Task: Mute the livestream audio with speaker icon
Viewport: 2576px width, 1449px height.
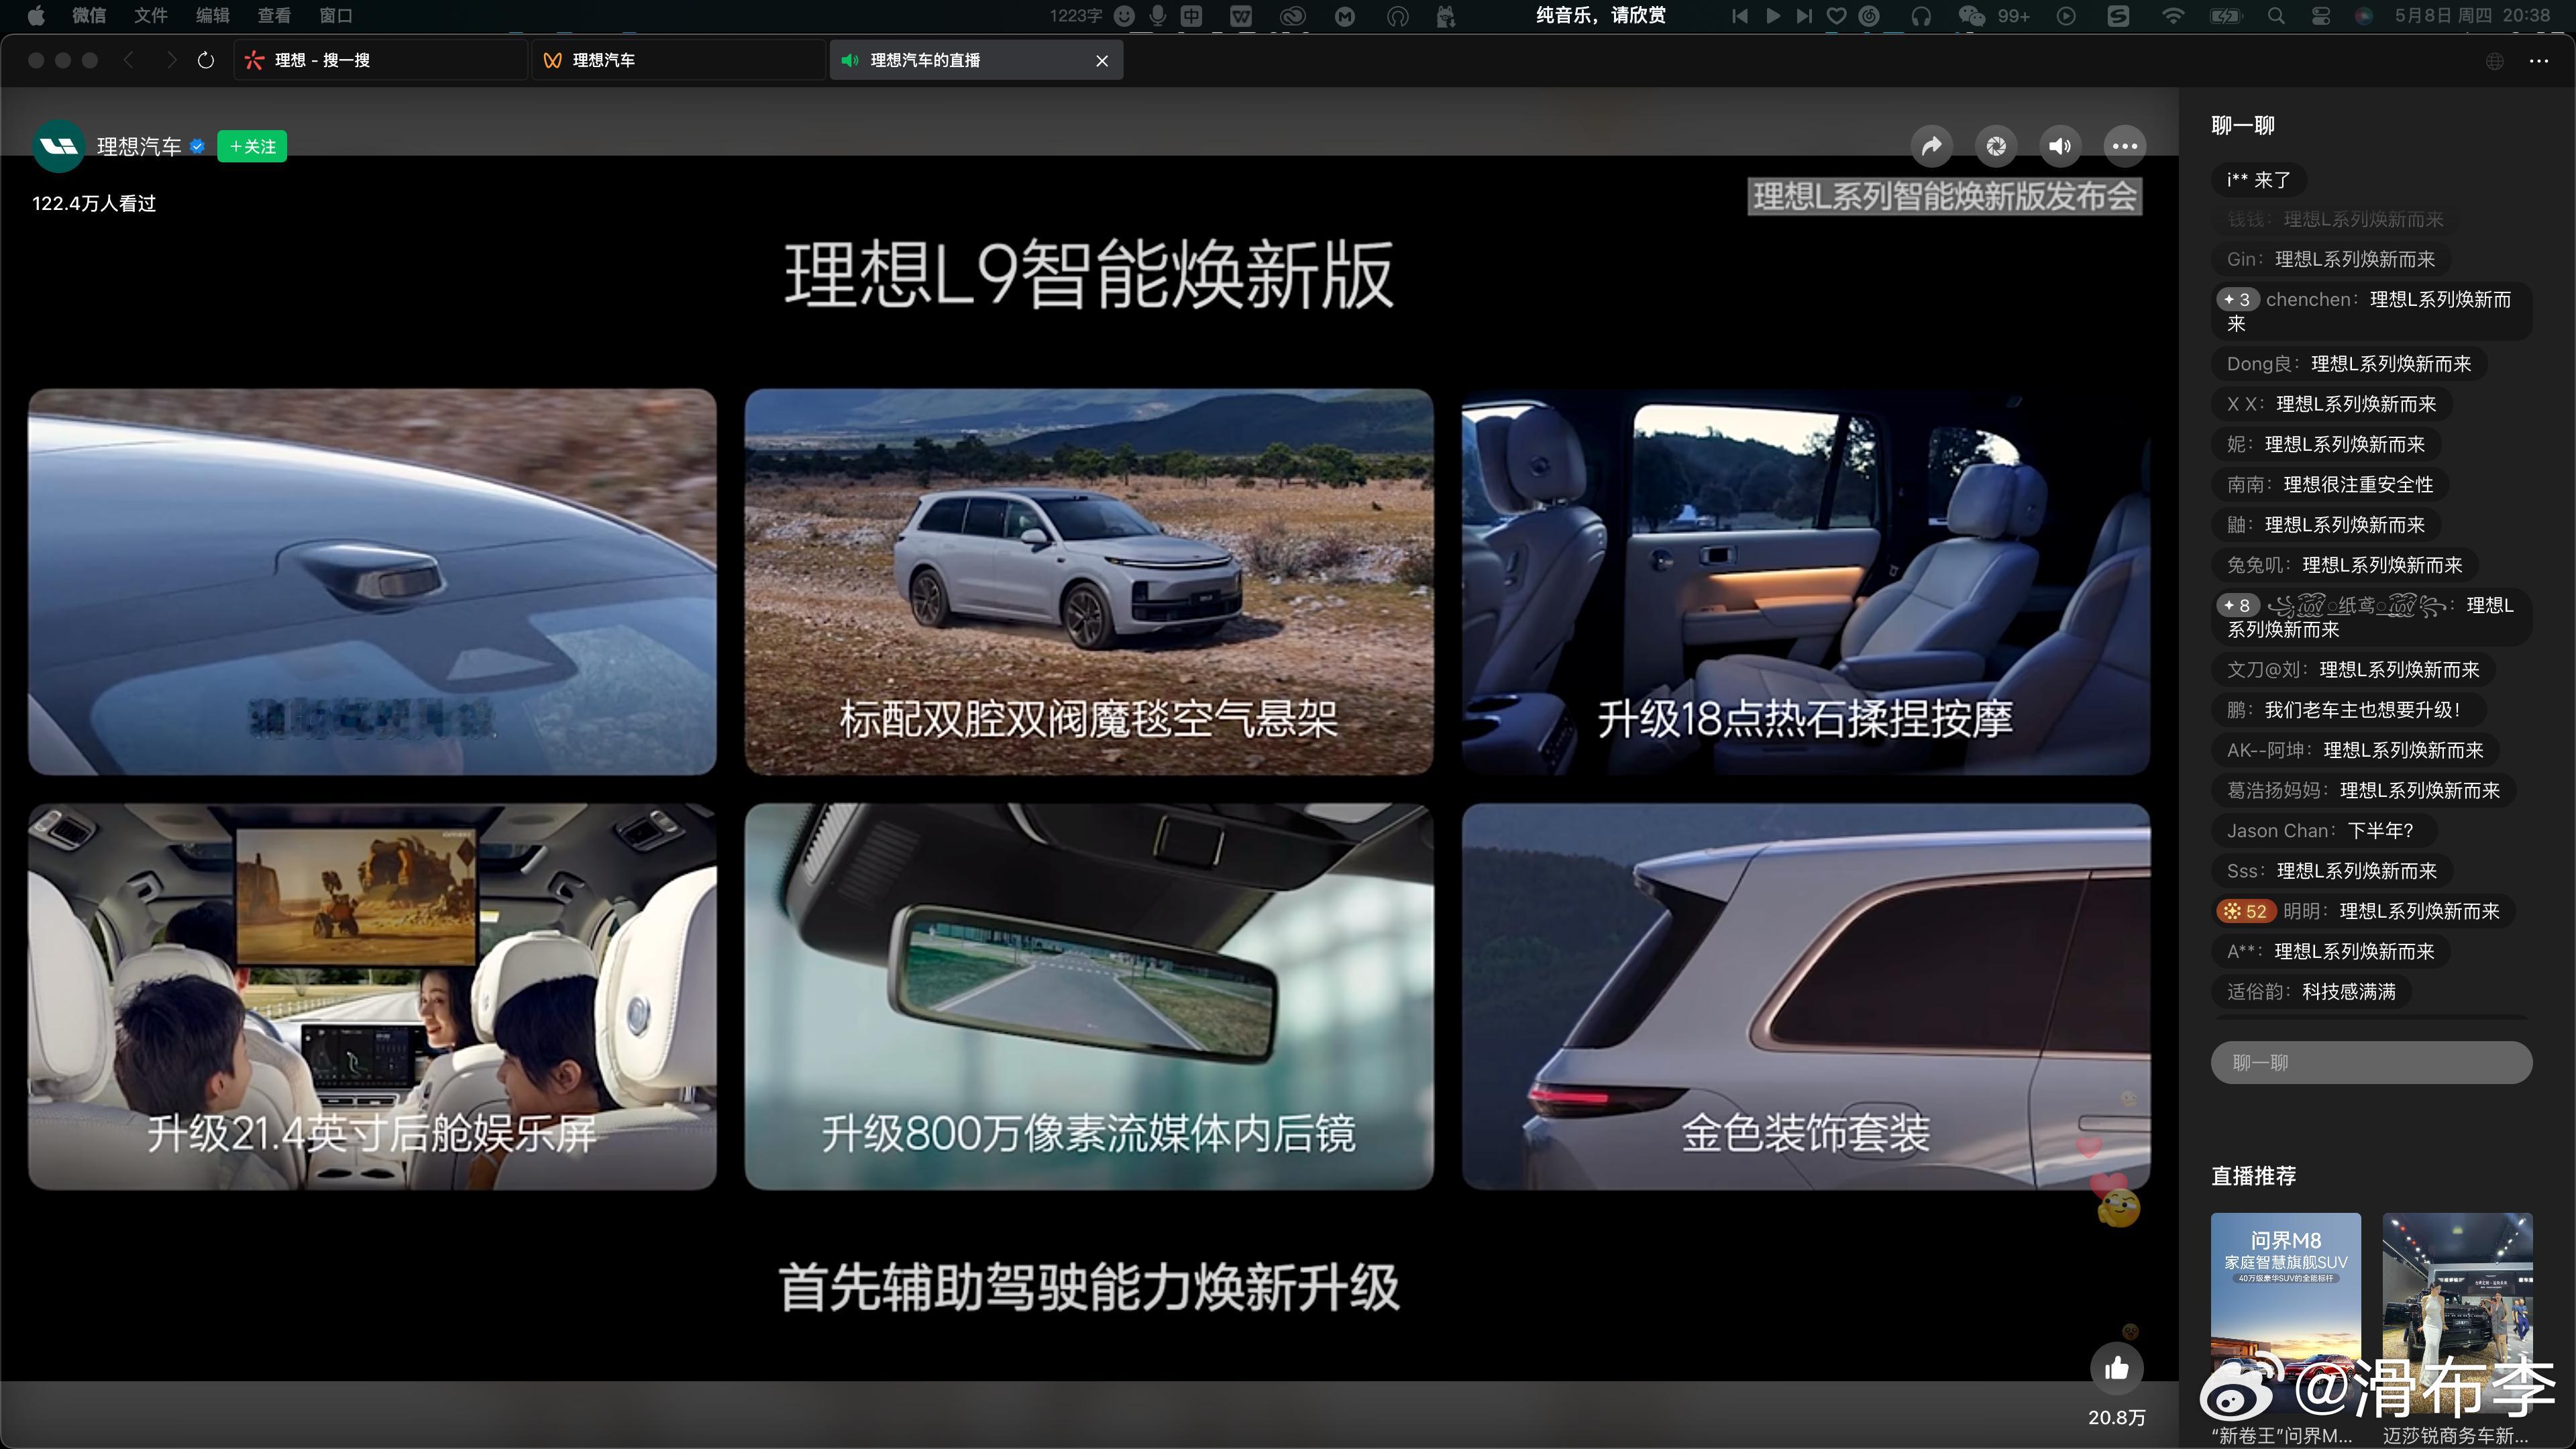Action: 2060,146
